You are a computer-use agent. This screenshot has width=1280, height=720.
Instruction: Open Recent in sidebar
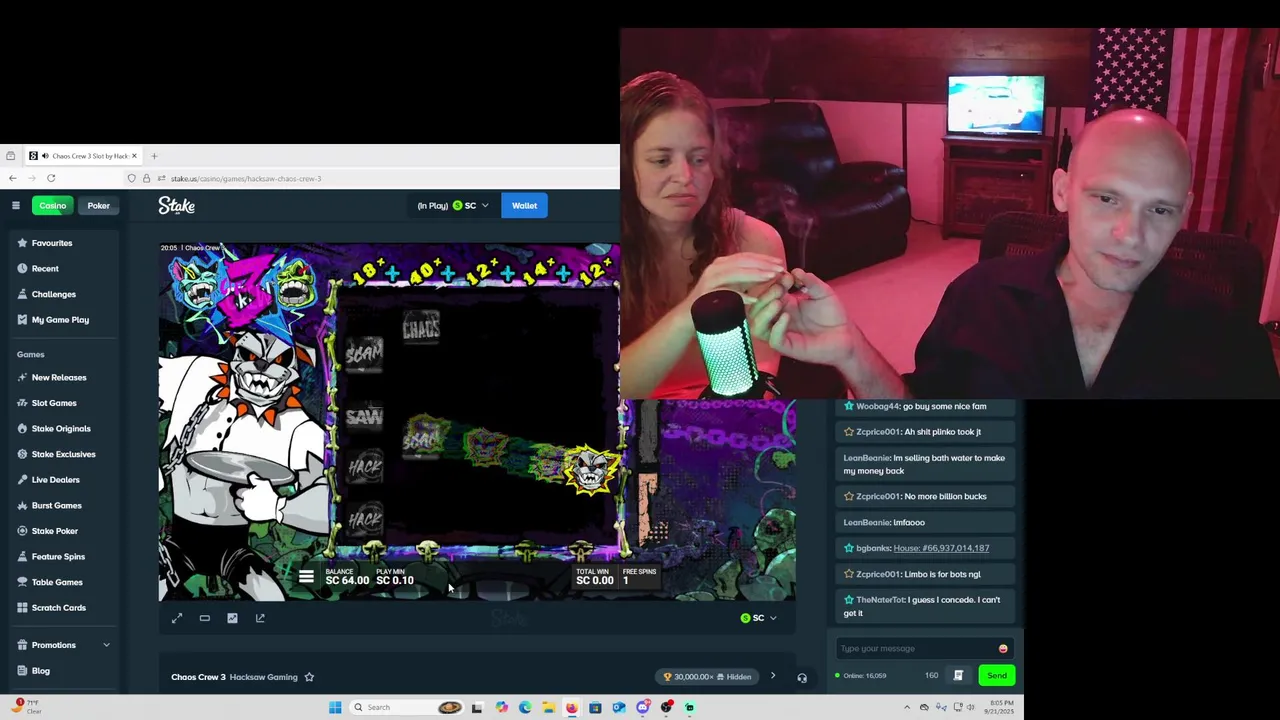(45, 268)
